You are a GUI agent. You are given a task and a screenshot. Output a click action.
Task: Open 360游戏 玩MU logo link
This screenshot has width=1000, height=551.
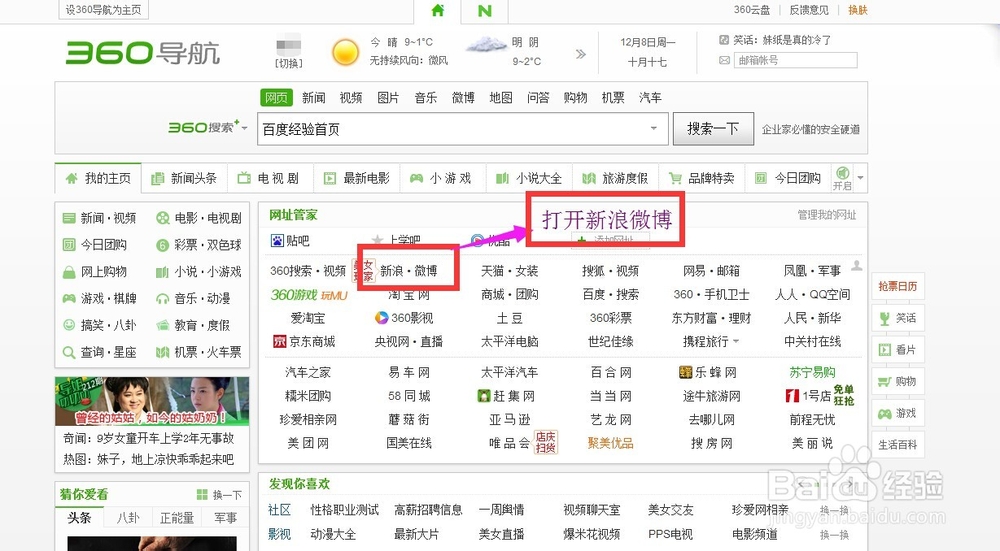tap(309, 295)
